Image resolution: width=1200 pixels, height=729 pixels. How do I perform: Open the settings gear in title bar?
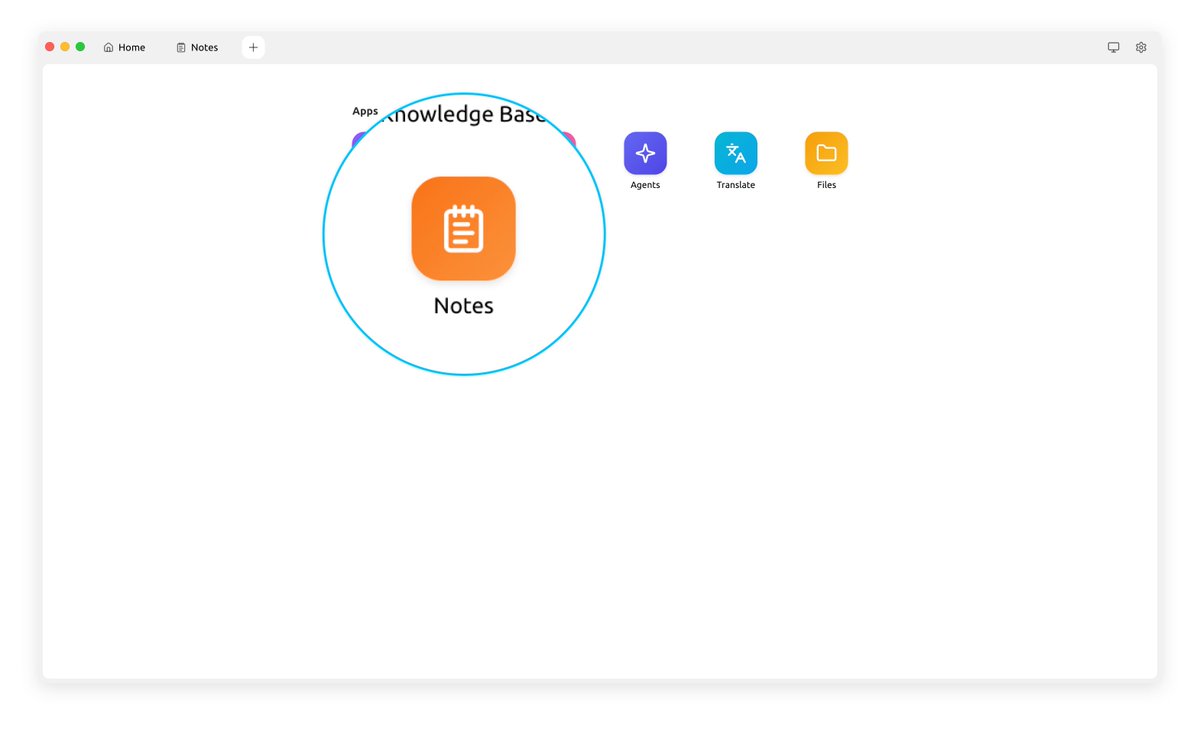click(x=1141, y=47)
